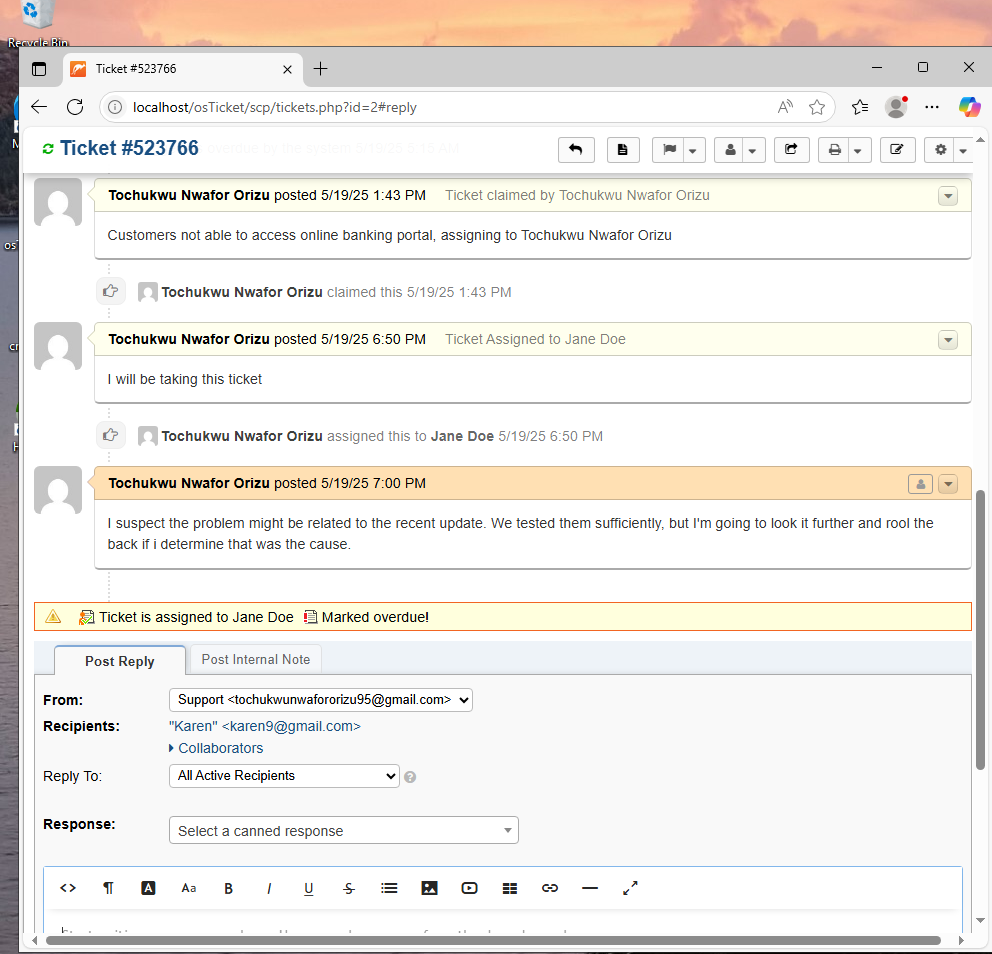Click Karen recipient email link
The width and height of the screenshot is (992, 954).
point(264,726)
